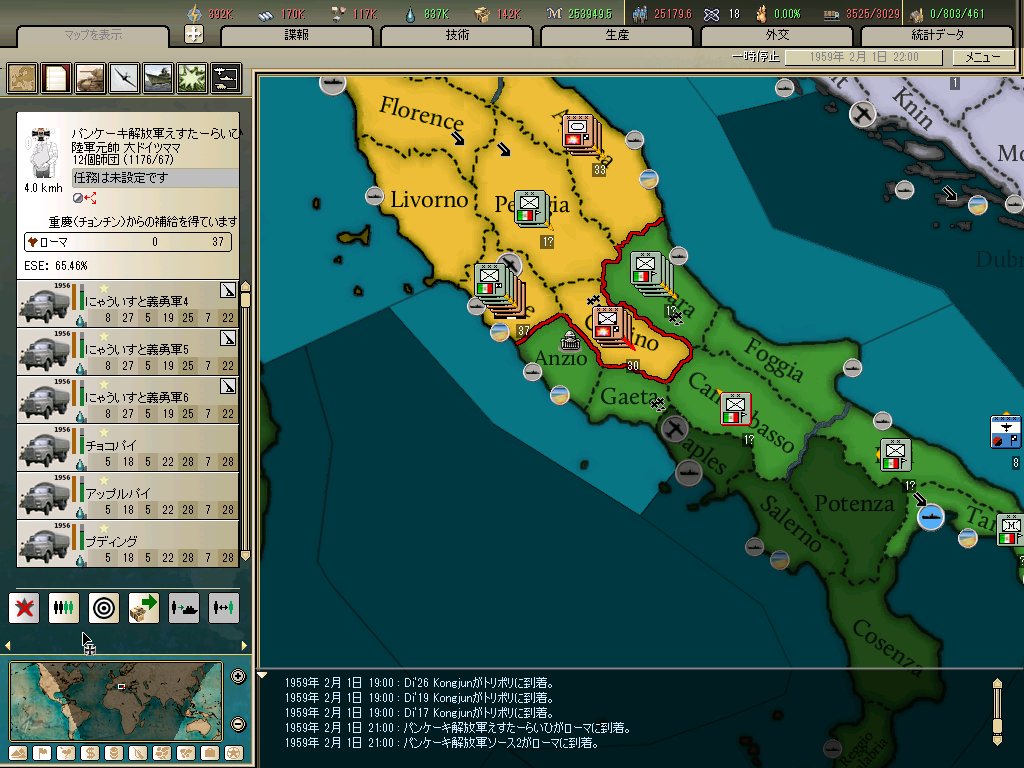Image resolution: width=1024 pixels, height=768 pixels.
Task: Zoom in with minimap plus button
Action: pyautogui.click(x=238, y=677)
